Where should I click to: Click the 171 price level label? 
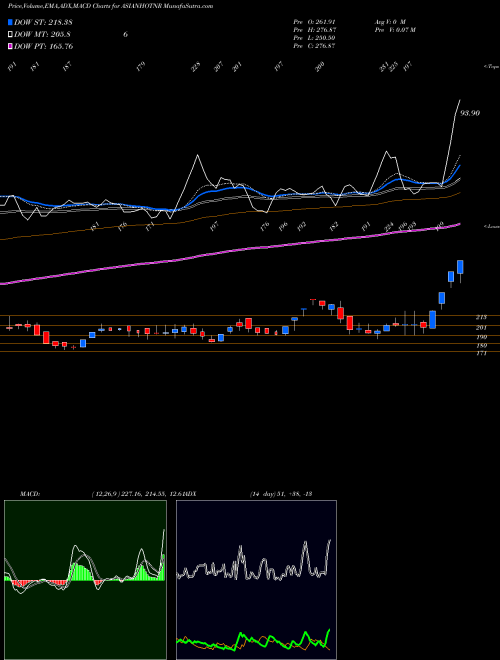[x=481, y=354]
